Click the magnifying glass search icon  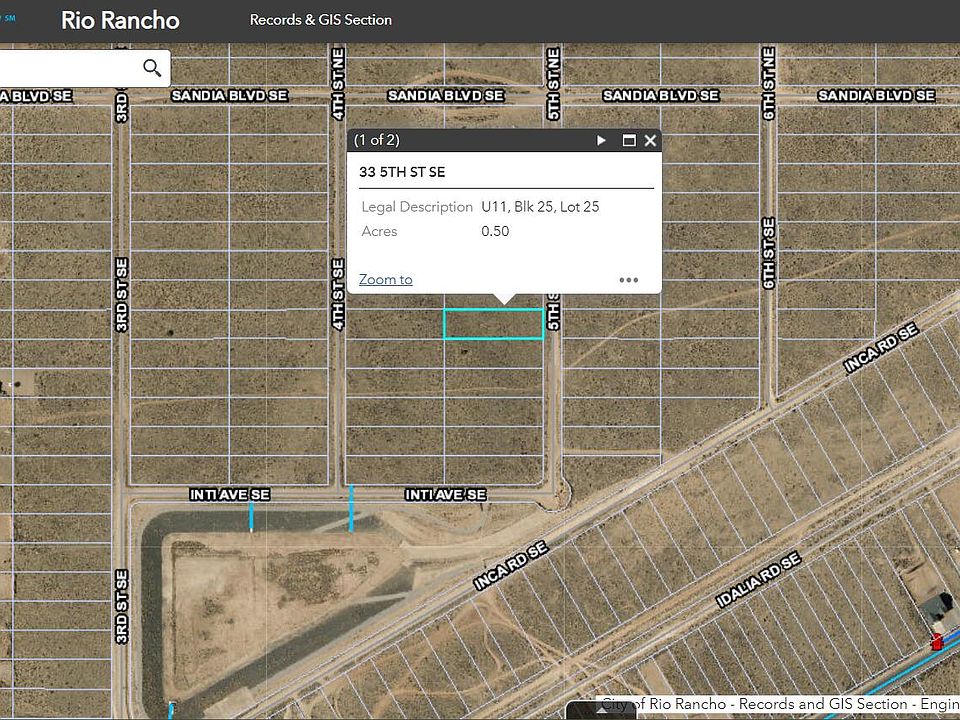coord(152,68)
